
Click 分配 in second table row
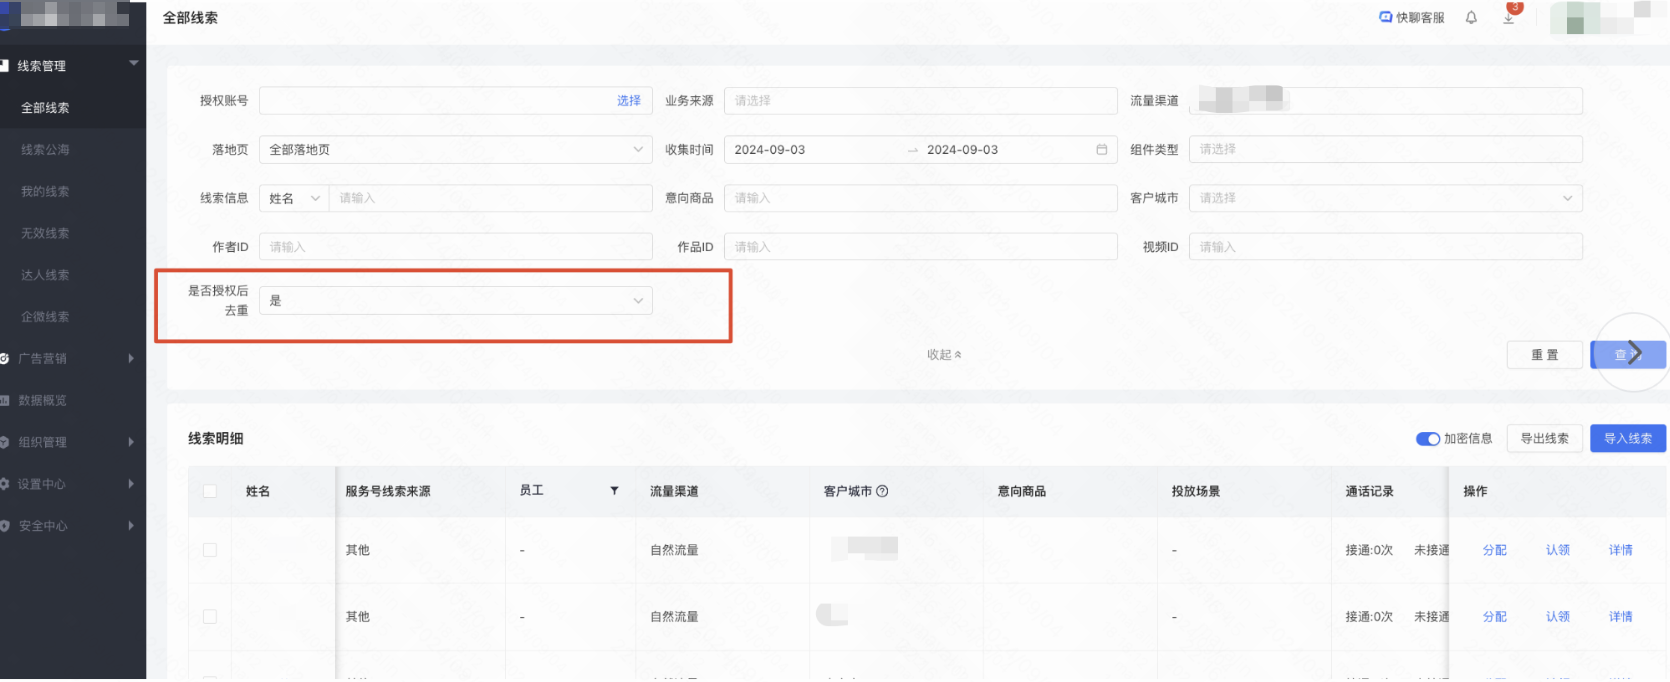[1494, 617]
